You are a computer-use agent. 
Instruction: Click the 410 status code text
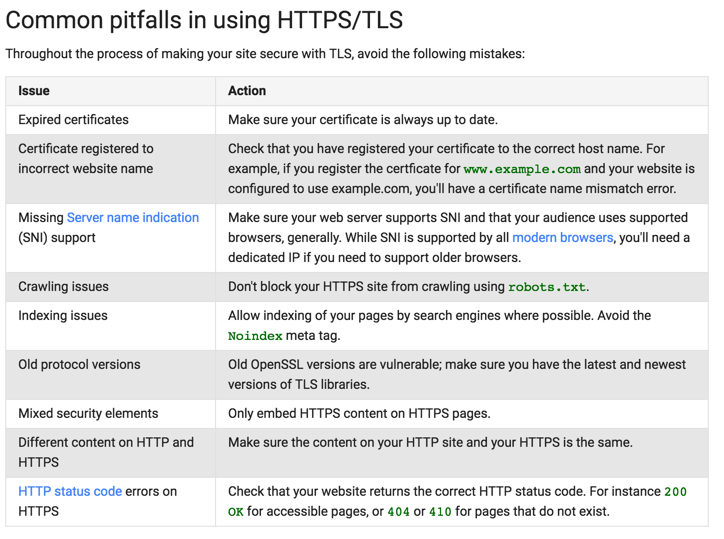[x=440, y=512]
